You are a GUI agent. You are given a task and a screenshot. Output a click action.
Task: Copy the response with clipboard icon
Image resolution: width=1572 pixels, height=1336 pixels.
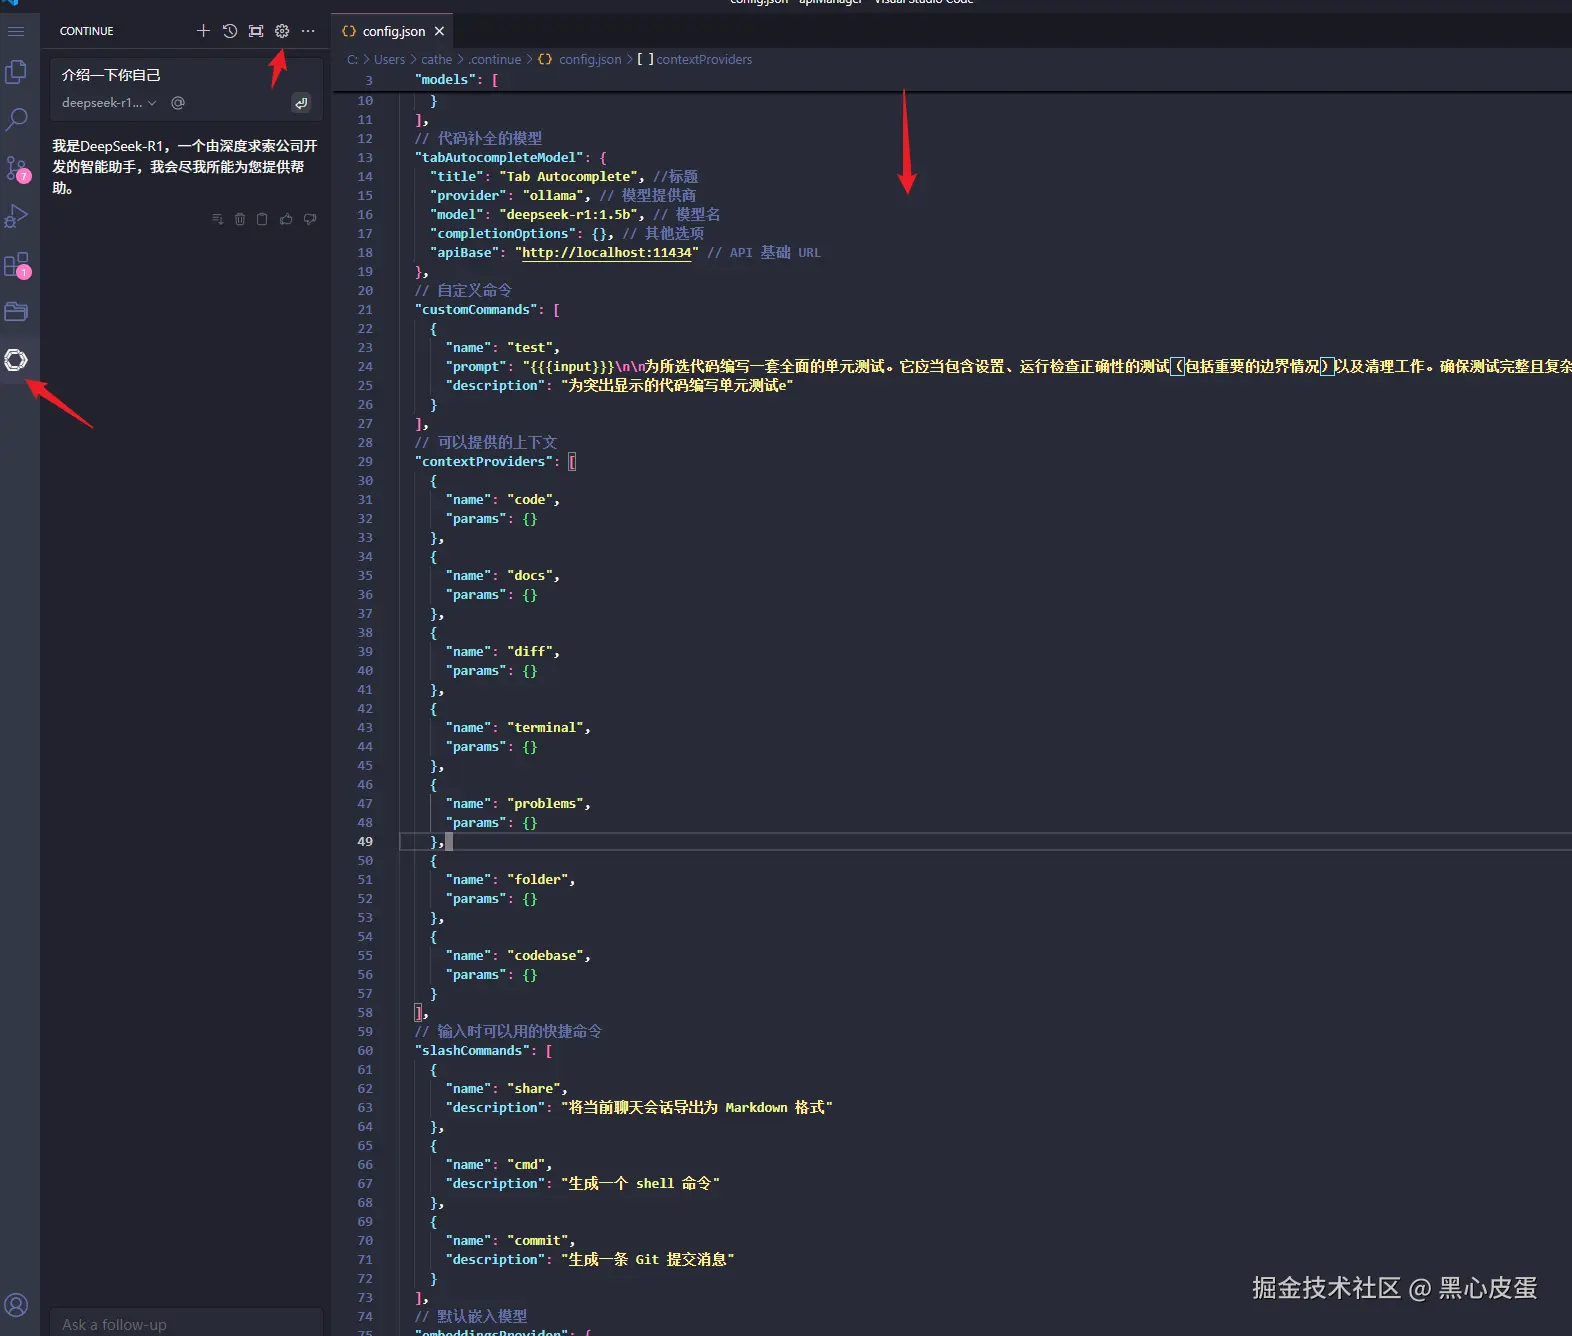click(262, 219)
